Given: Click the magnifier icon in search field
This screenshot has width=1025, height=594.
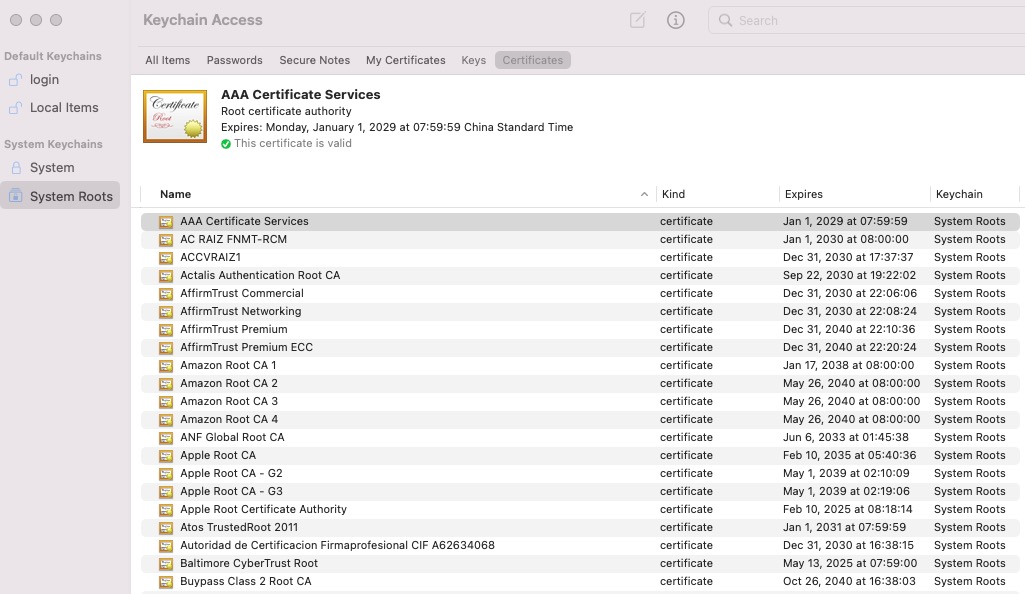Looking at the screenshot, I should (x=725, y=20).
